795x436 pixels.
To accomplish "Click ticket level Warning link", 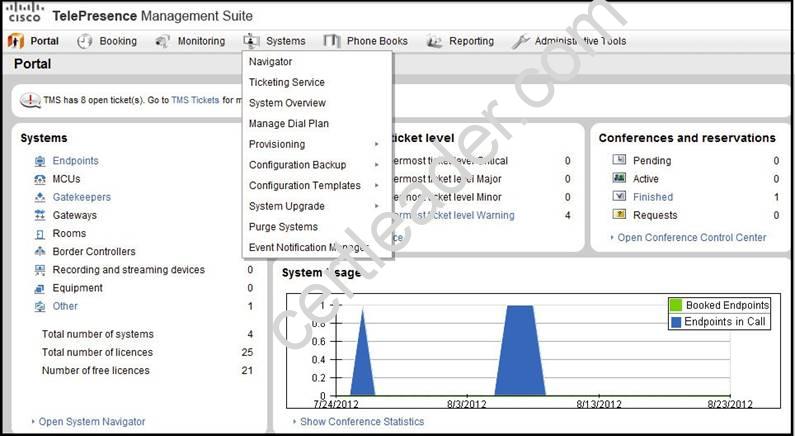I will coord(454,215).
